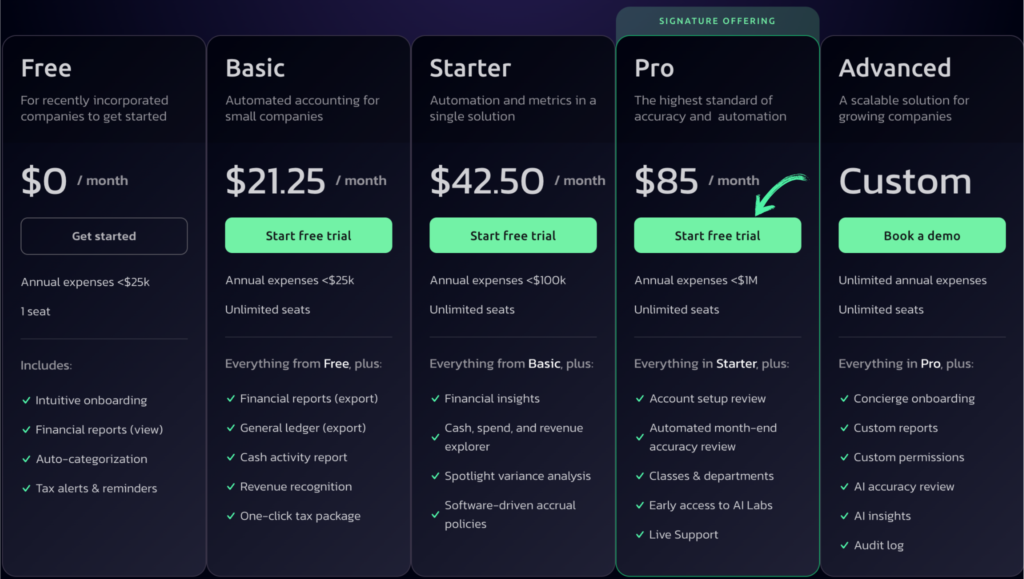Start free trial for Basic plan
The height and width of the screenshot is (579, 1024).
(x=308, y=235)
